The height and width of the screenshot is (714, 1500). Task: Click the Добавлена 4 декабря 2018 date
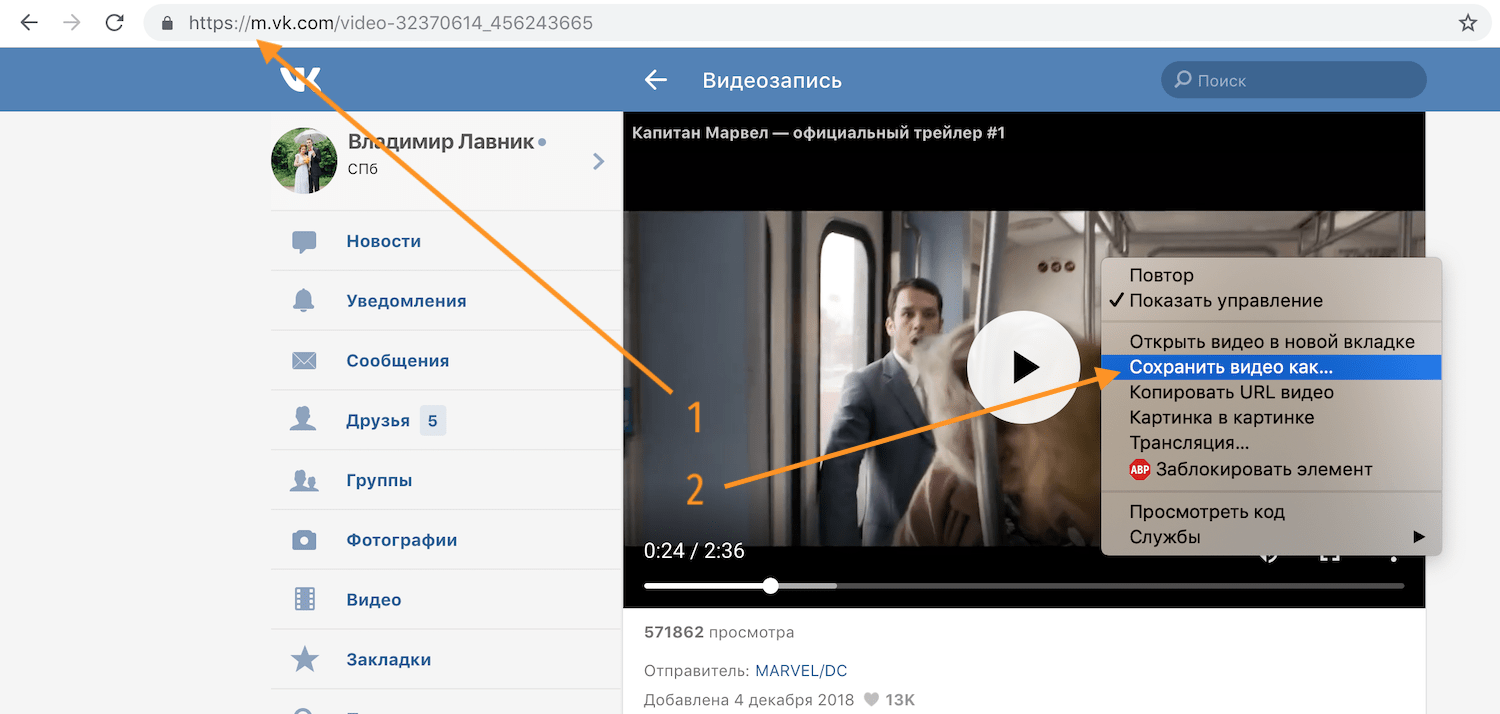tap(749, 700)
